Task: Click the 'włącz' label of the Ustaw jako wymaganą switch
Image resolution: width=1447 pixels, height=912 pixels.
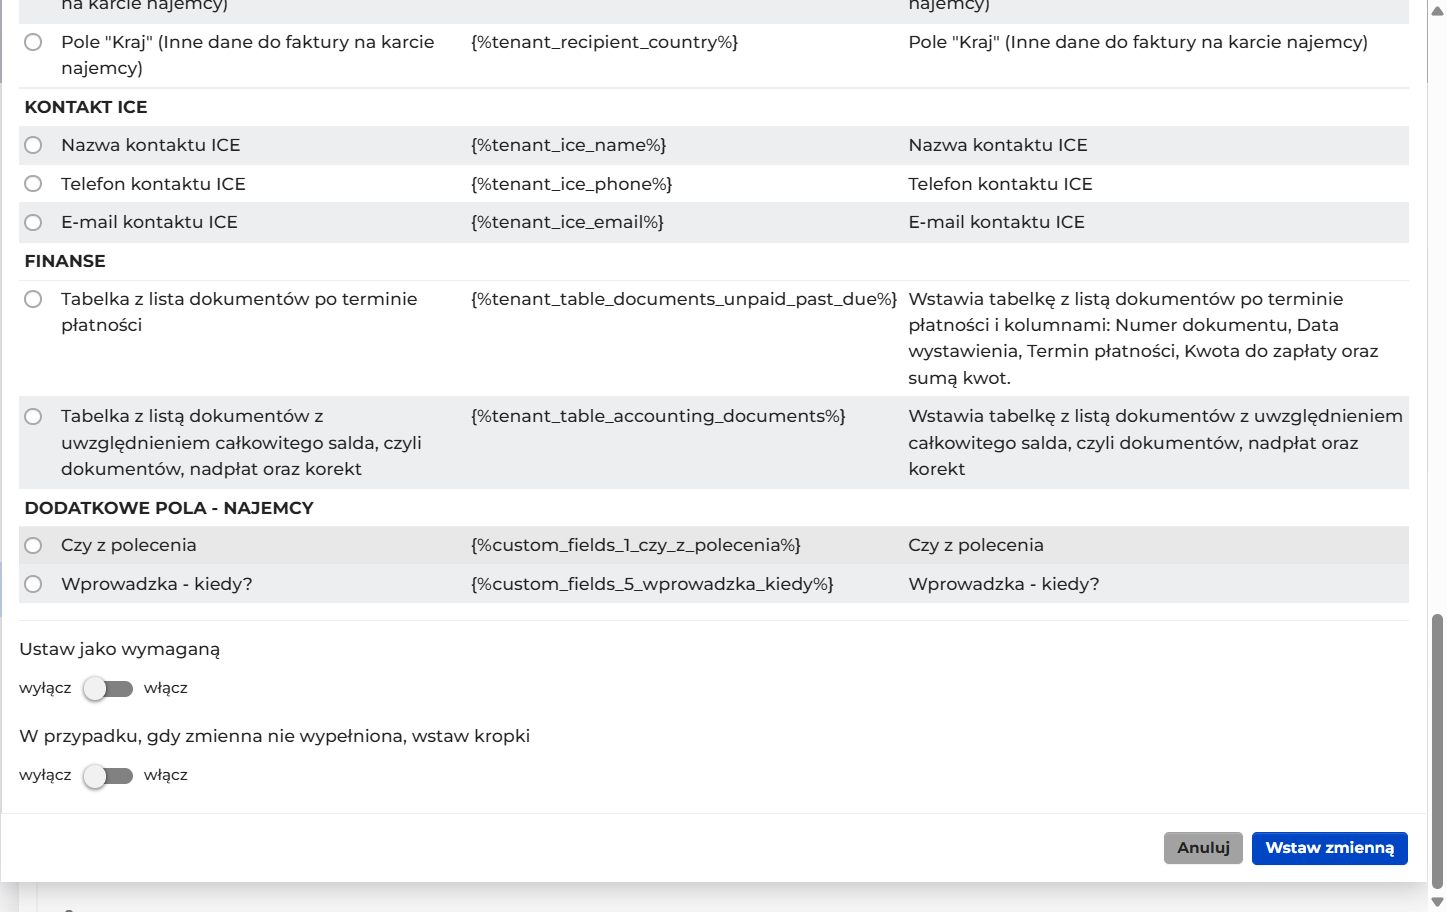Action: click(166, 688)
